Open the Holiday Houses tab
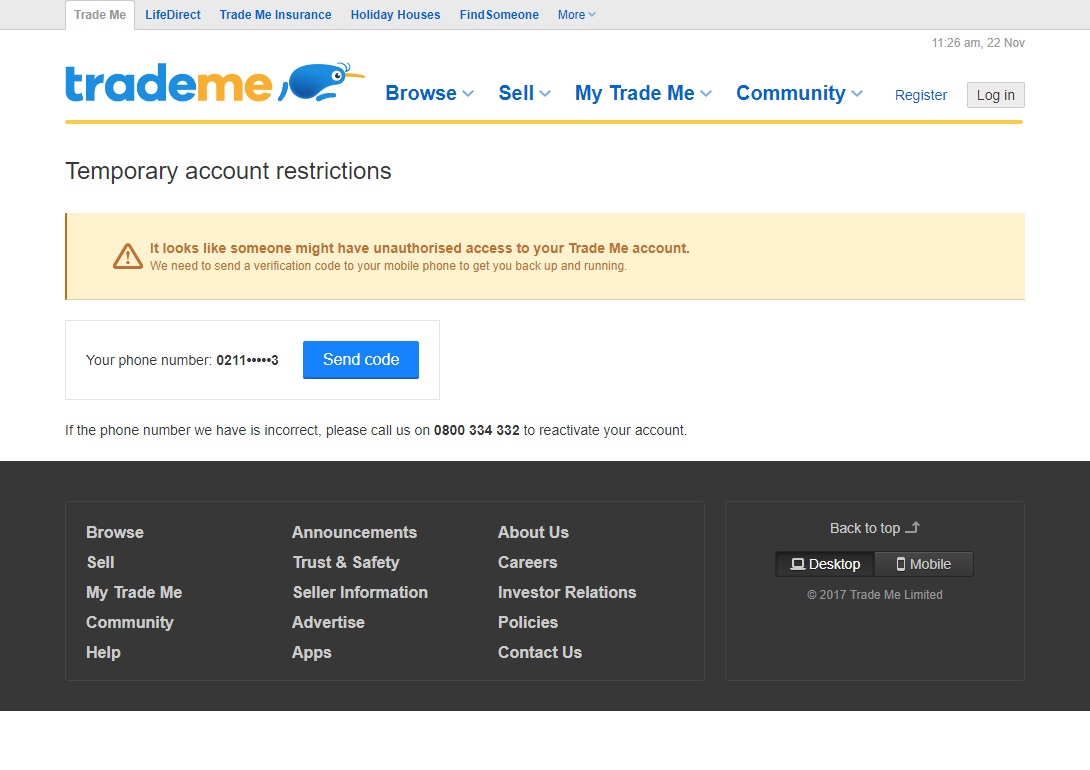The image size is (1090, 770). pos(395,15)
